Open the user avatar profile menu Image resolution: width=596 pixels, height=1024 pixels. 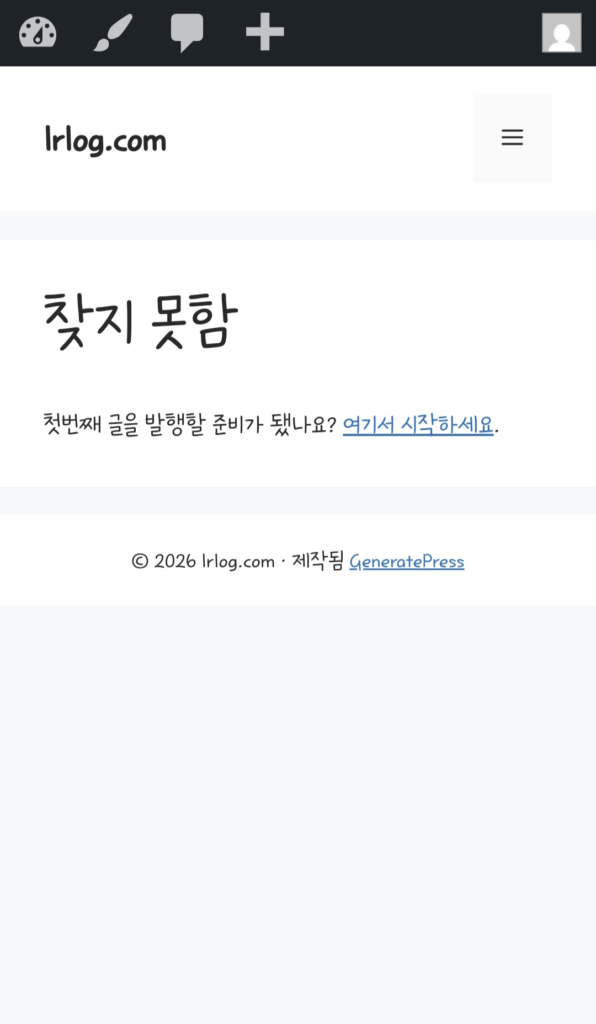[x=561, y=33]
